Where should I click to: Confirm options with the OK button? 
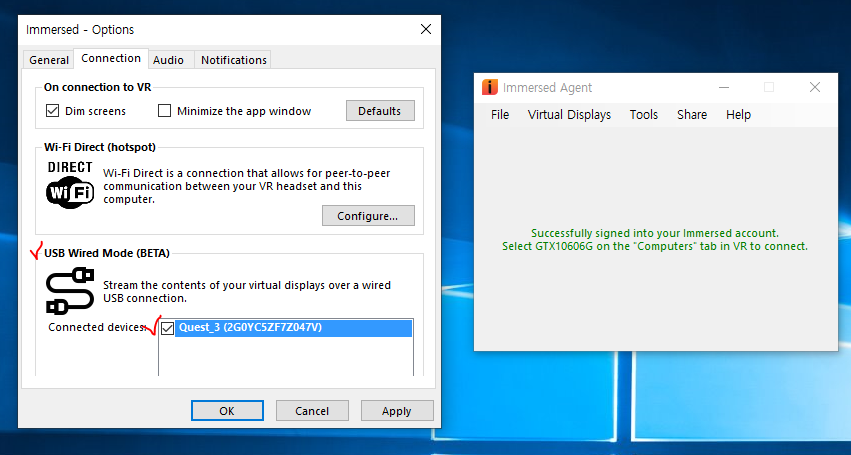click(227, 410)
